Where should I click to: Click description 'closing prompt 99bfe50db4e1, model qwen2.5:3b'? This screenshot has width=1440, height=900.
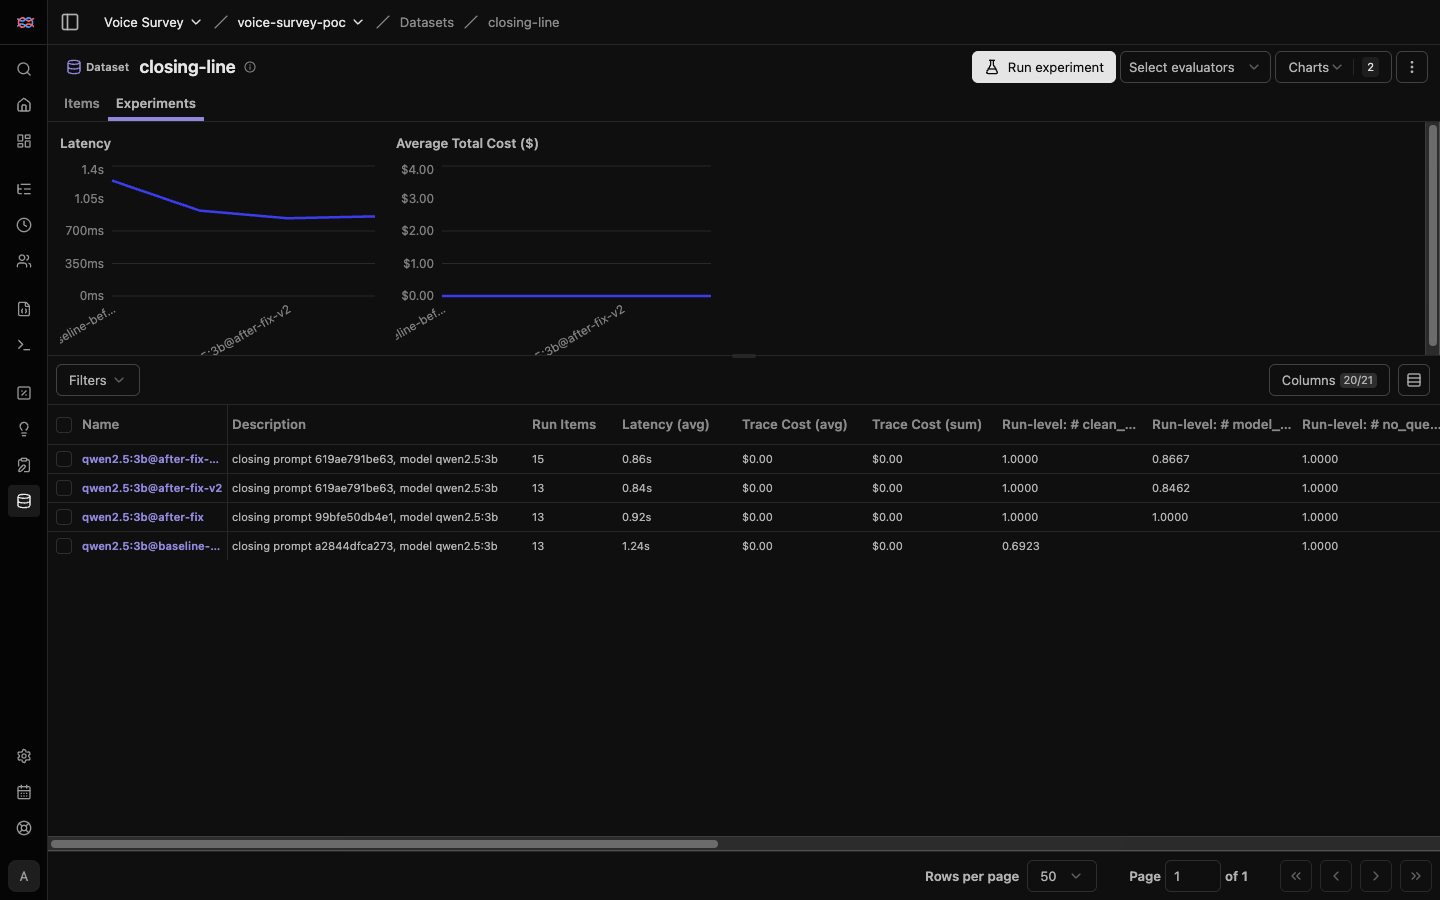(x=365, y=517)
